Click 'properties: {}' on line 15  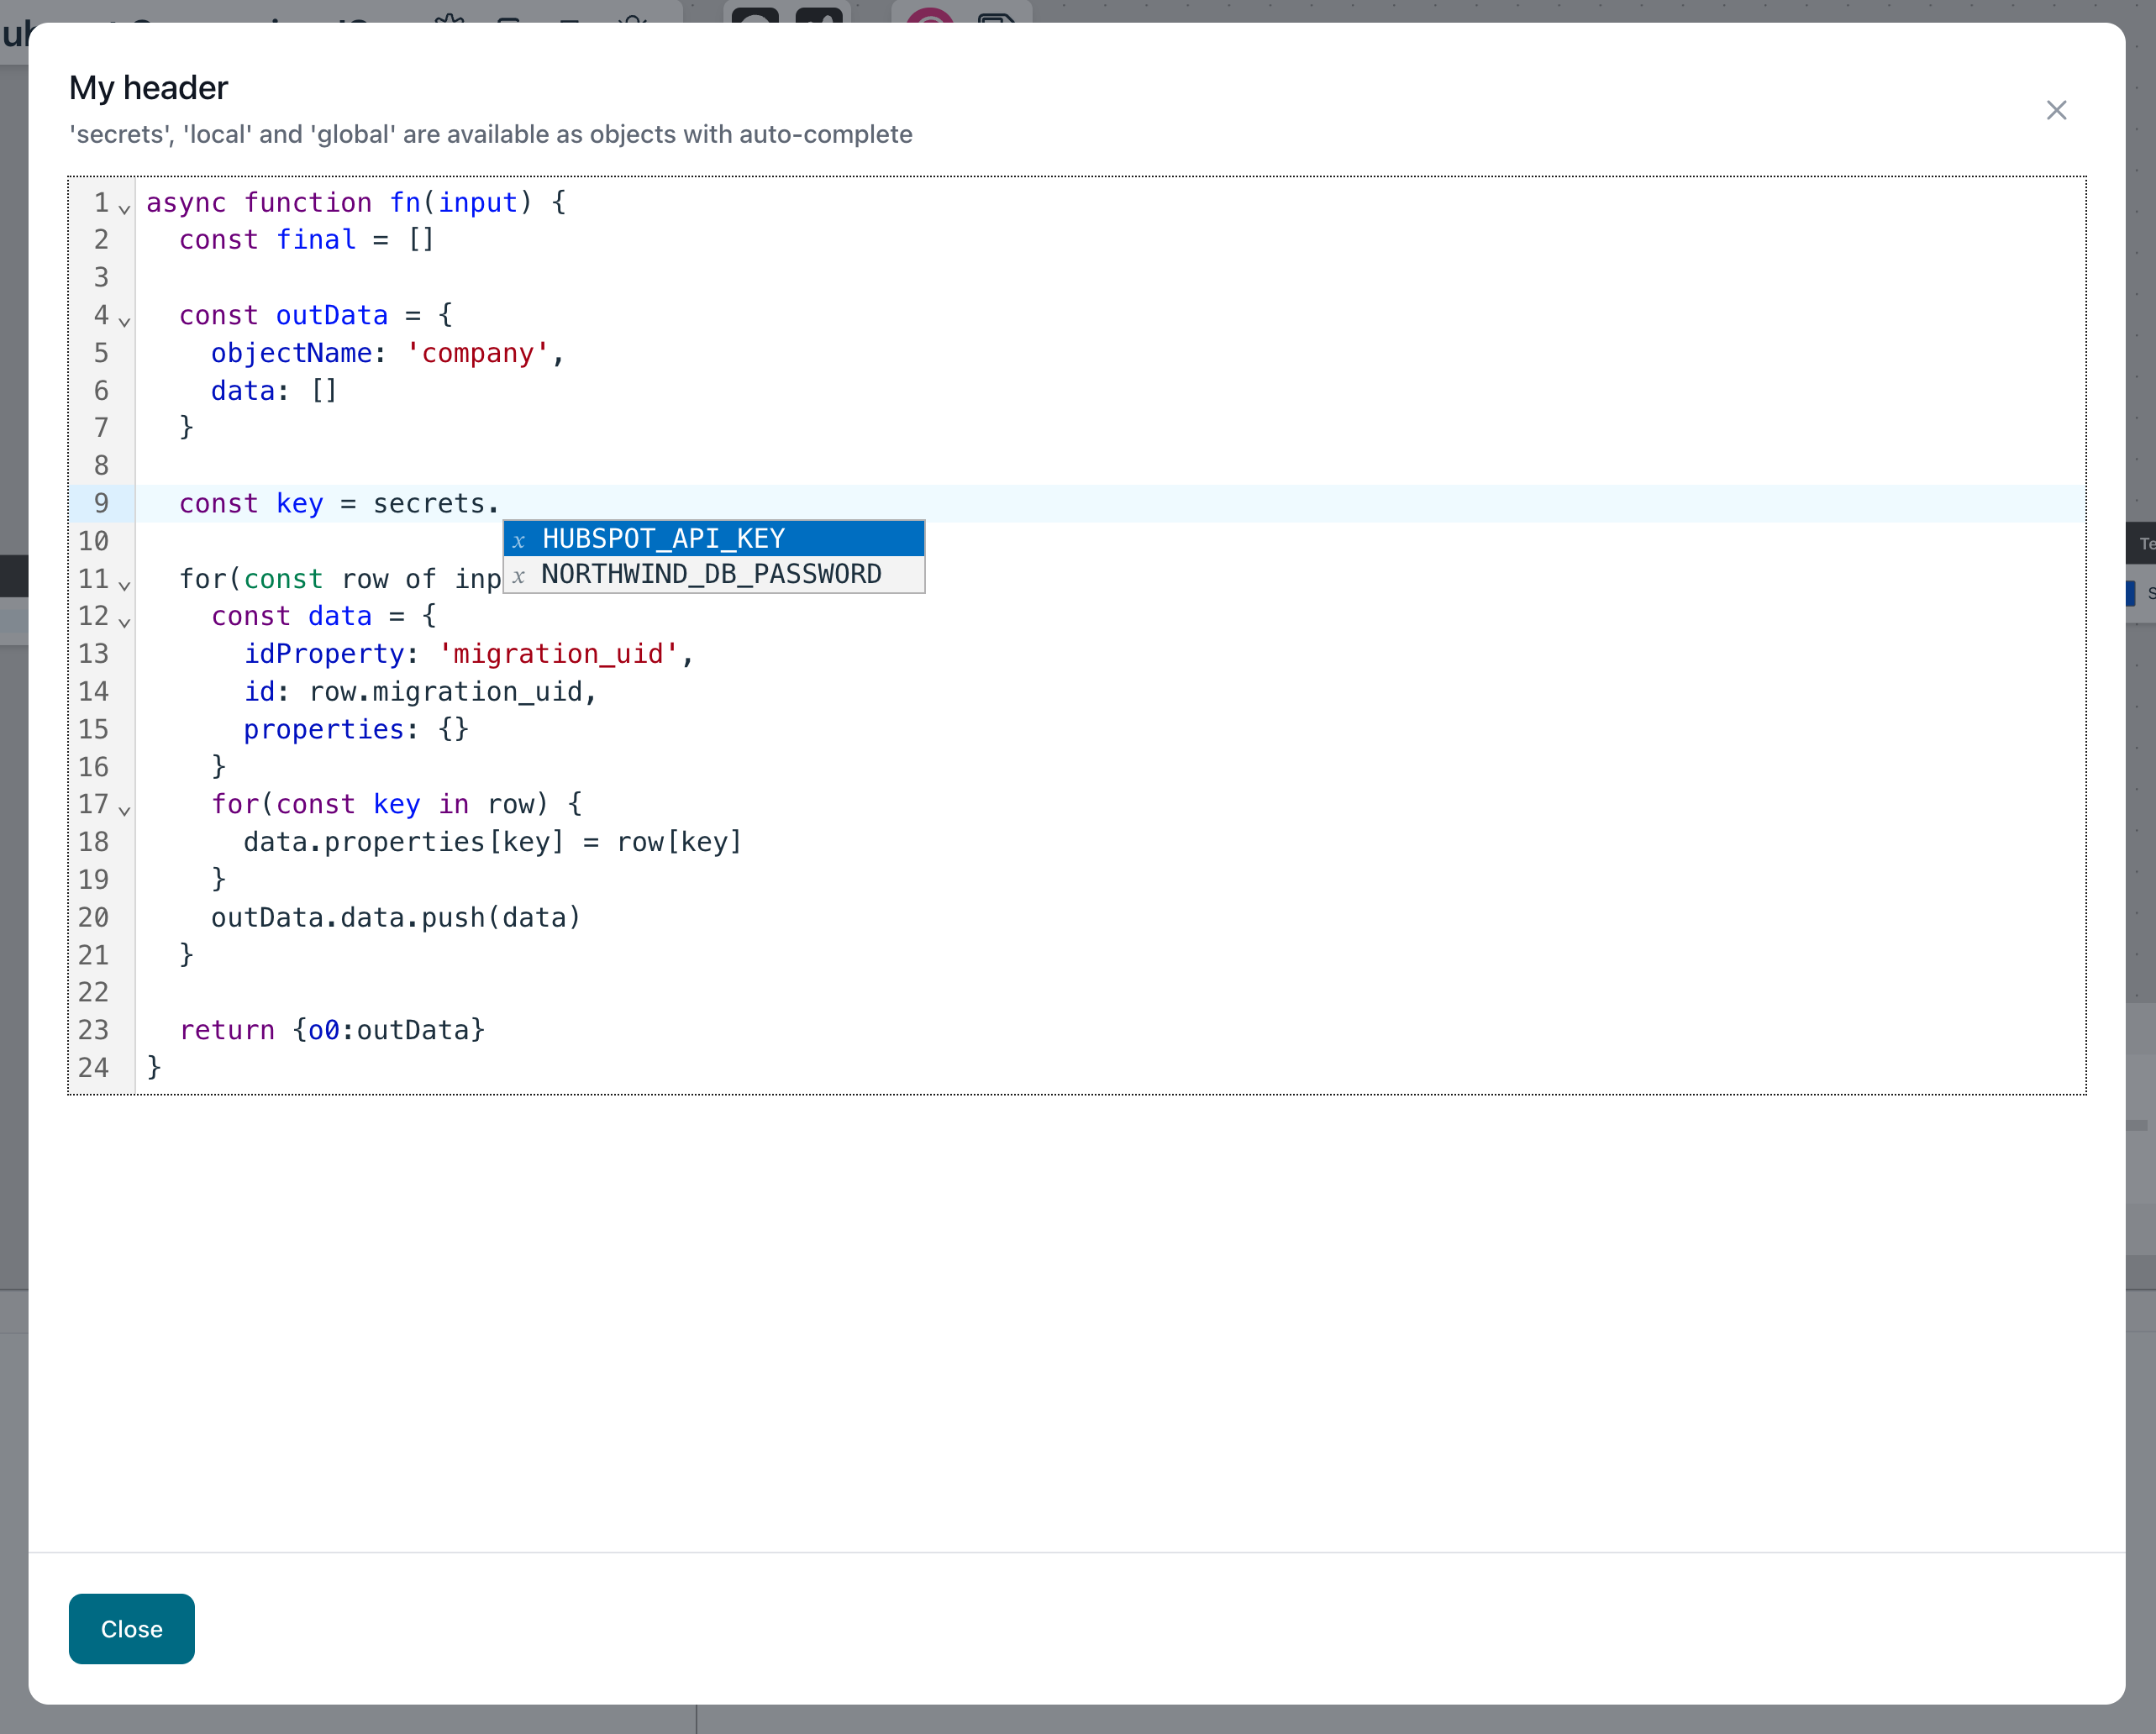coord(356,729)
